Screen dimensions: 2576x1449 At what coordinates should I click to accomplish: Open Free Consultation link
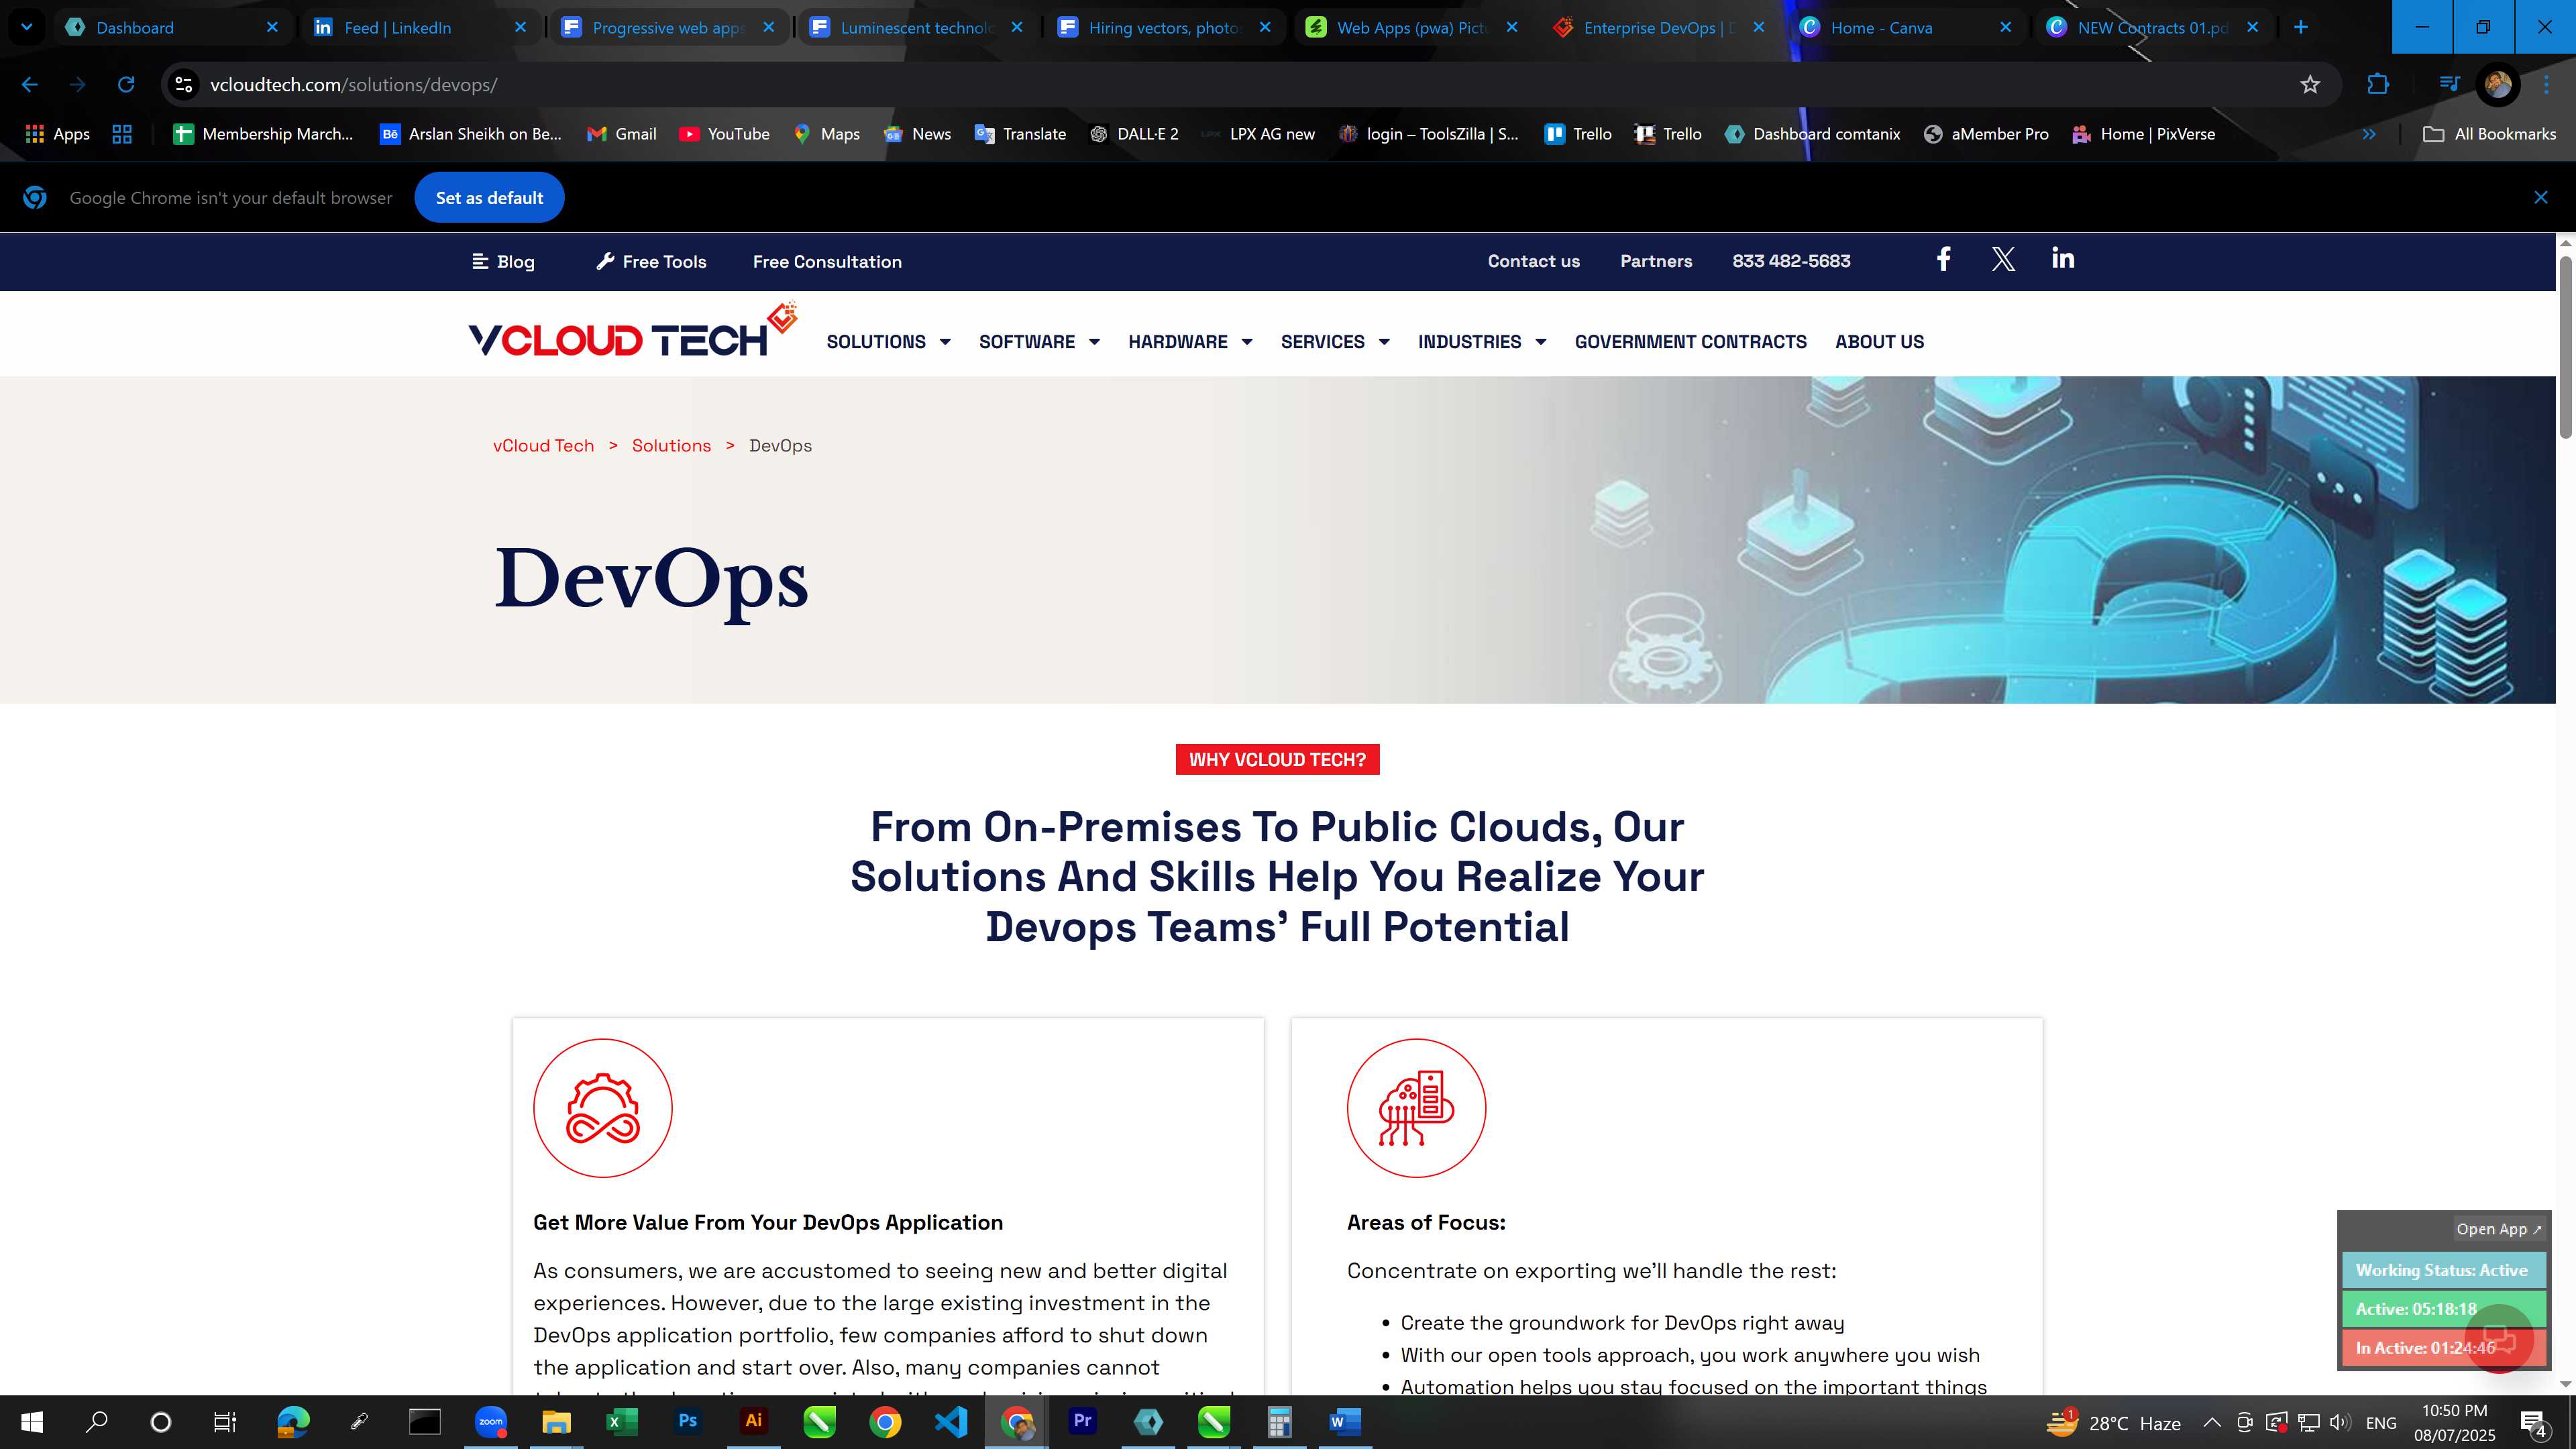click(827, 262)
